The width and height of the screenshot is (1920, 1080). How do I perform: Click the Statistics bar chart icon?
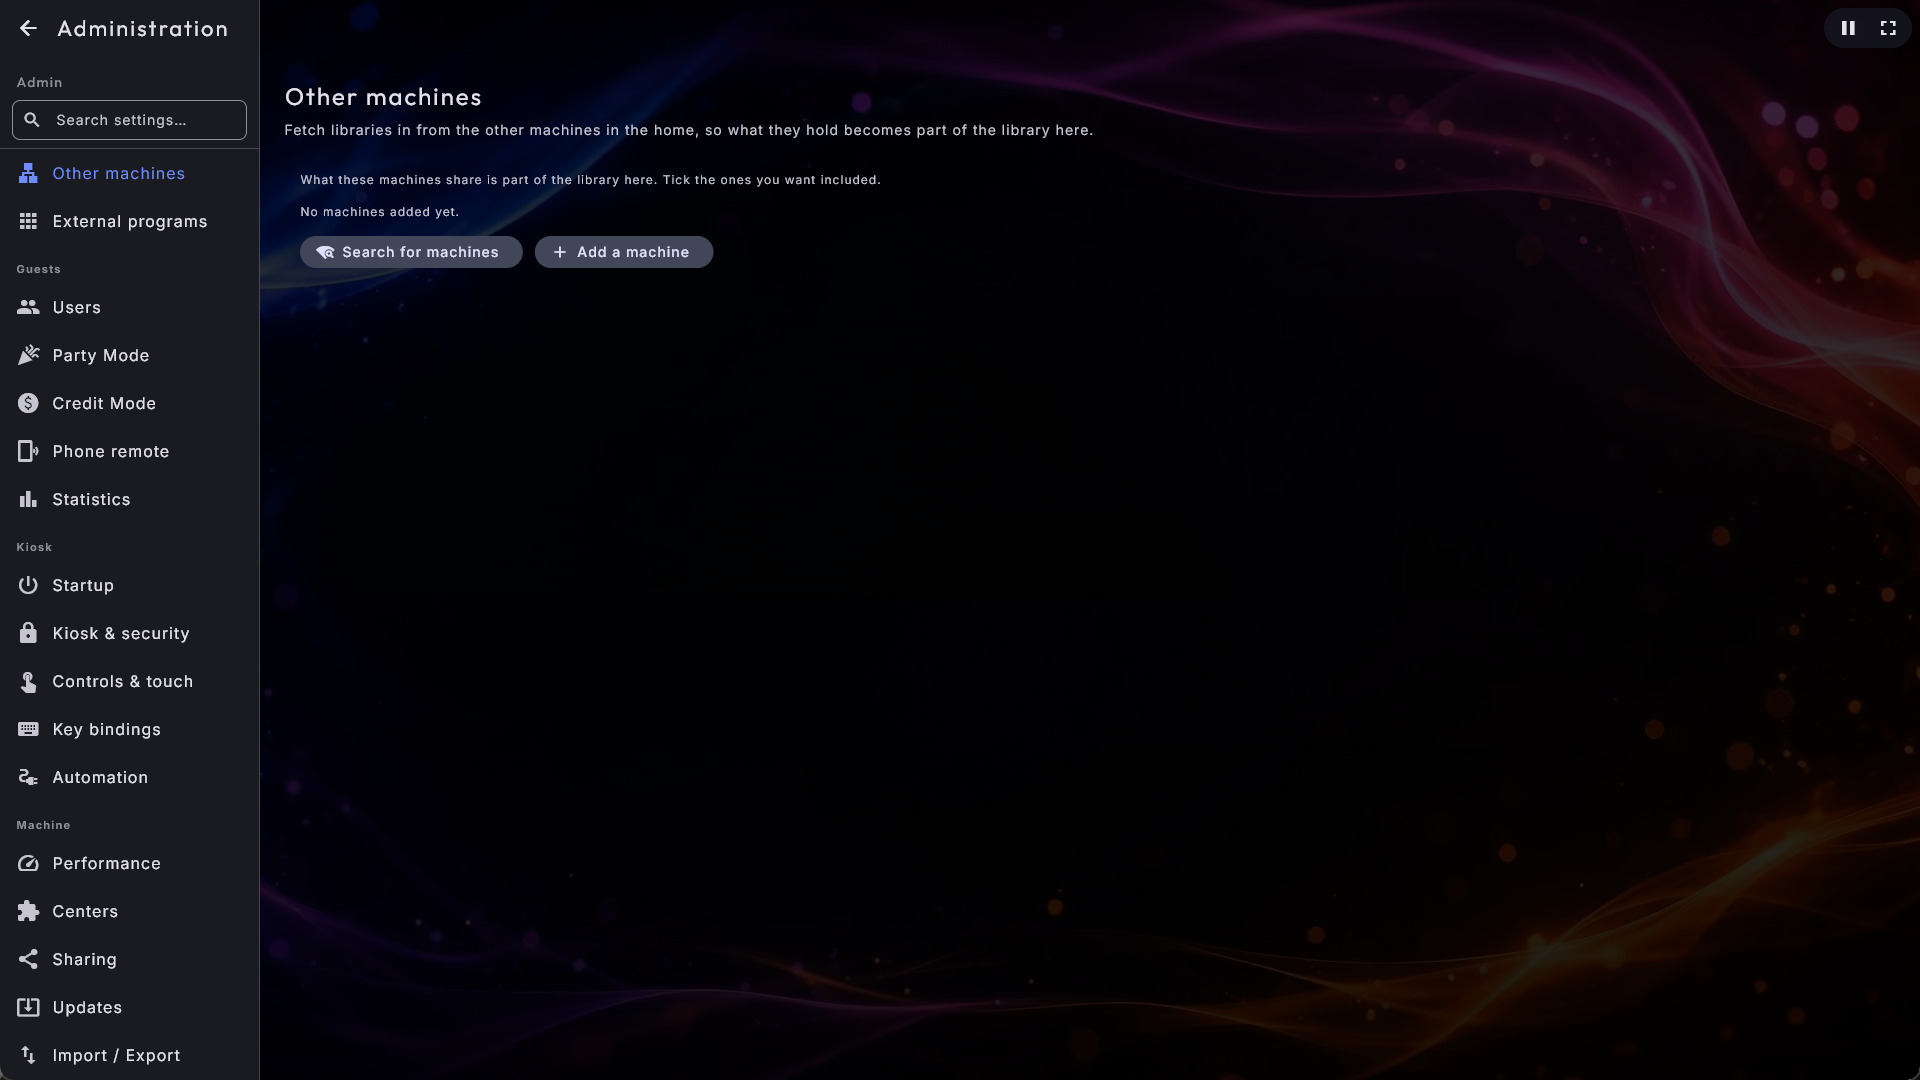[28, 500]
